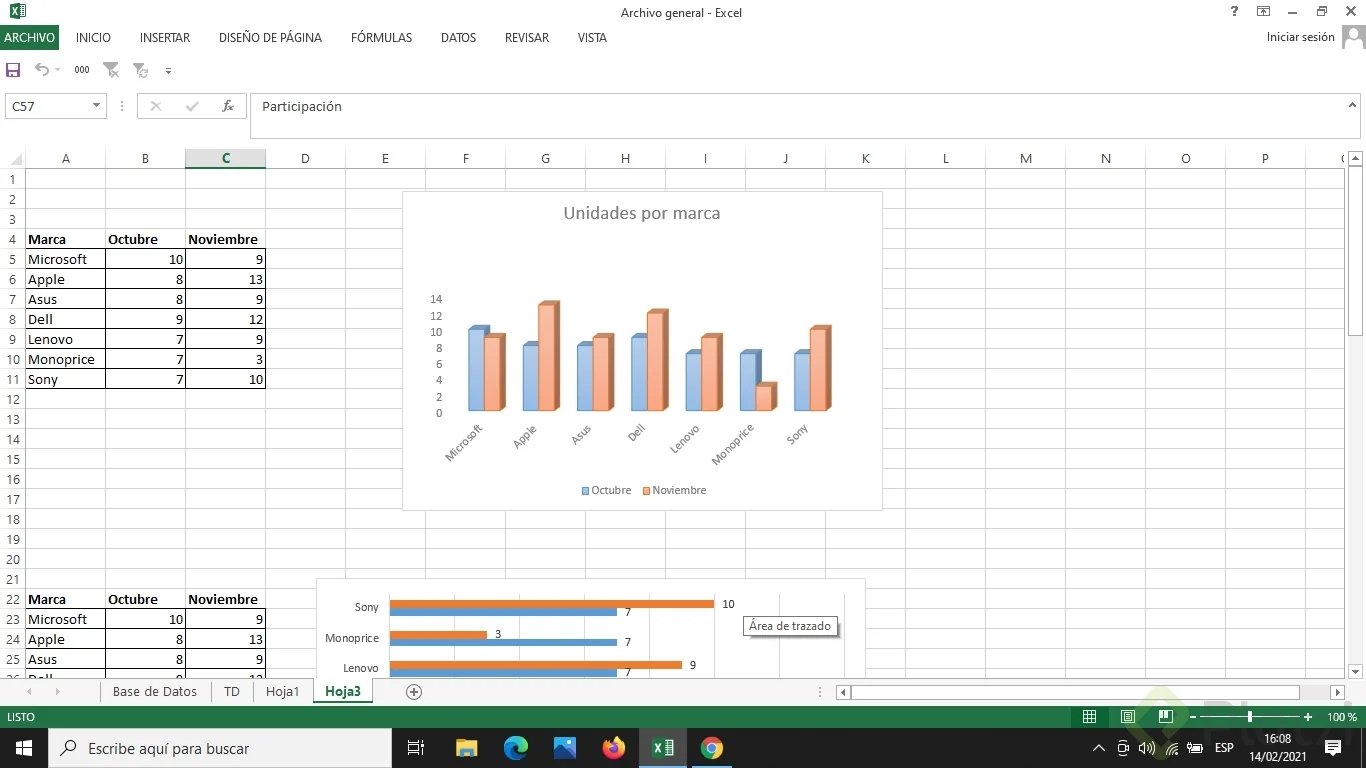
Task: Click the Noviembre legend entry in chart
Action: click(674, 490)
